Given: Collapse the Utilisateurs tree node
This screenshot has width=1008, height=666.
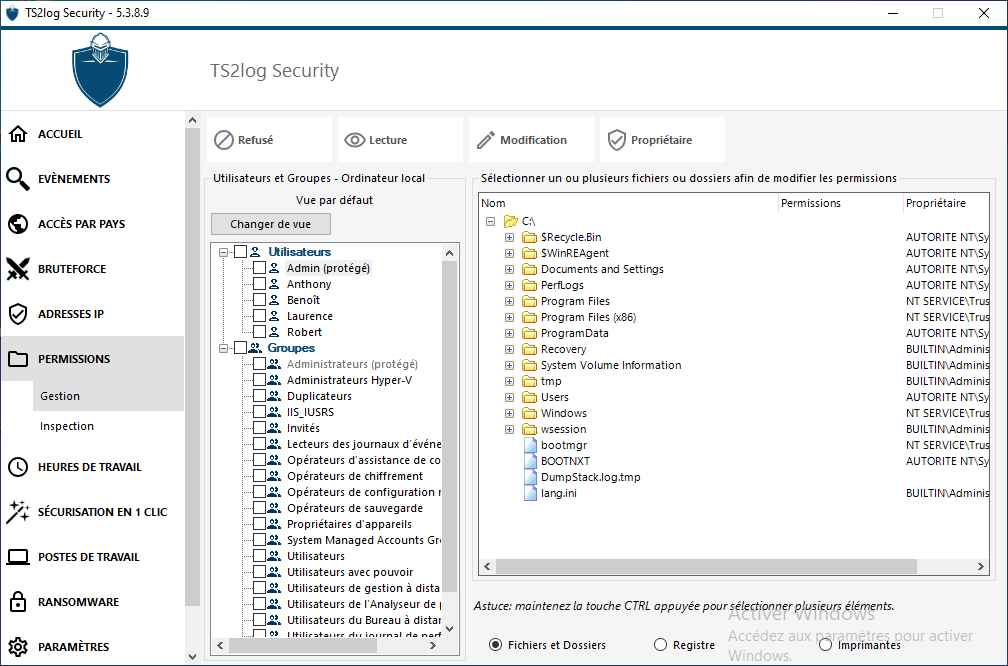Looking at the screenshot, I should 223,252.
